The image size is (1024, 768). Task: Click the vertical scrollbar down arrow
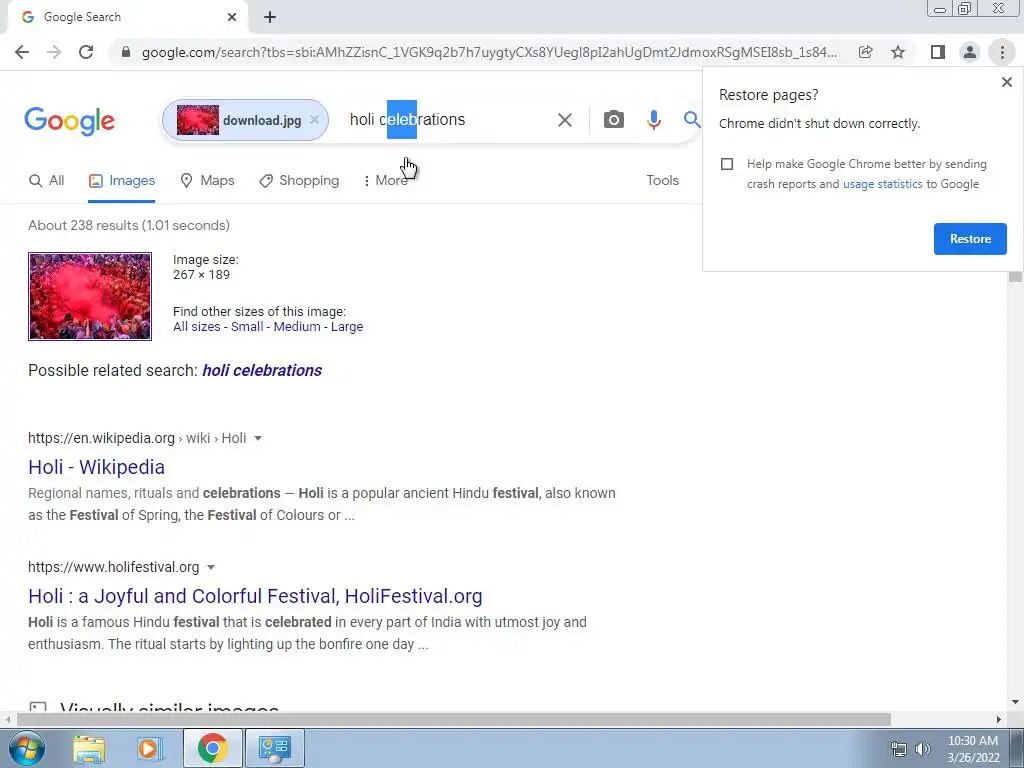(x=1015, y=703)
